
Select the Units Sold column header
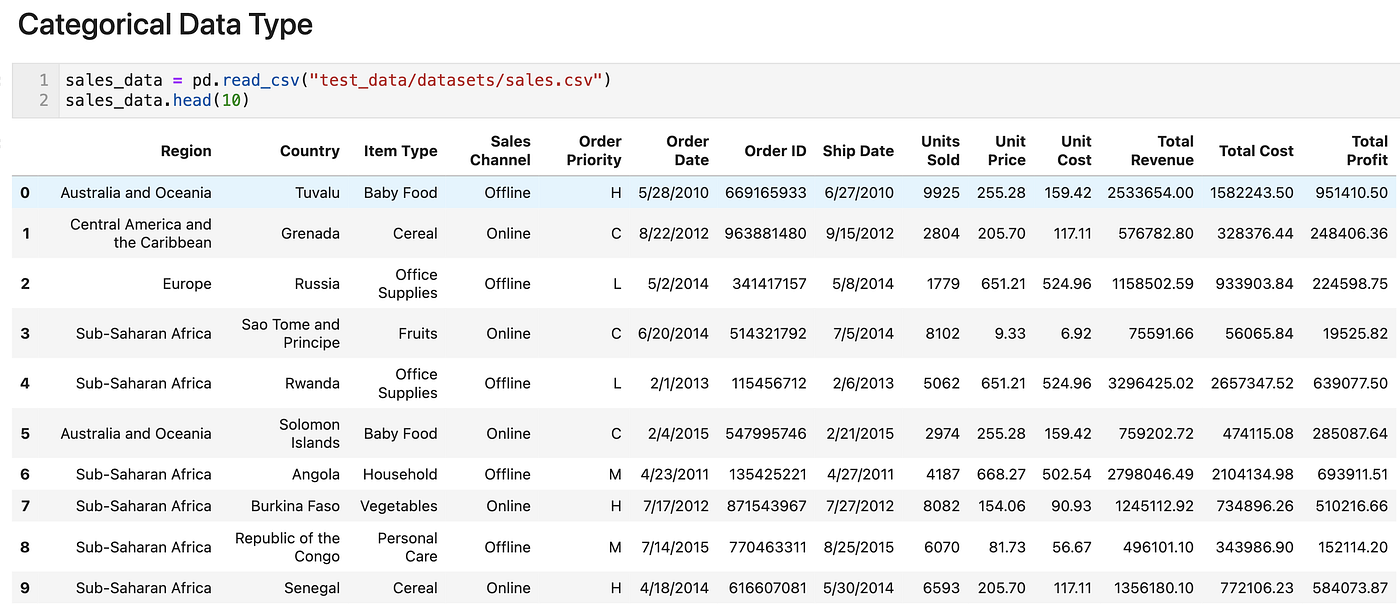click(x=941, y=151)
